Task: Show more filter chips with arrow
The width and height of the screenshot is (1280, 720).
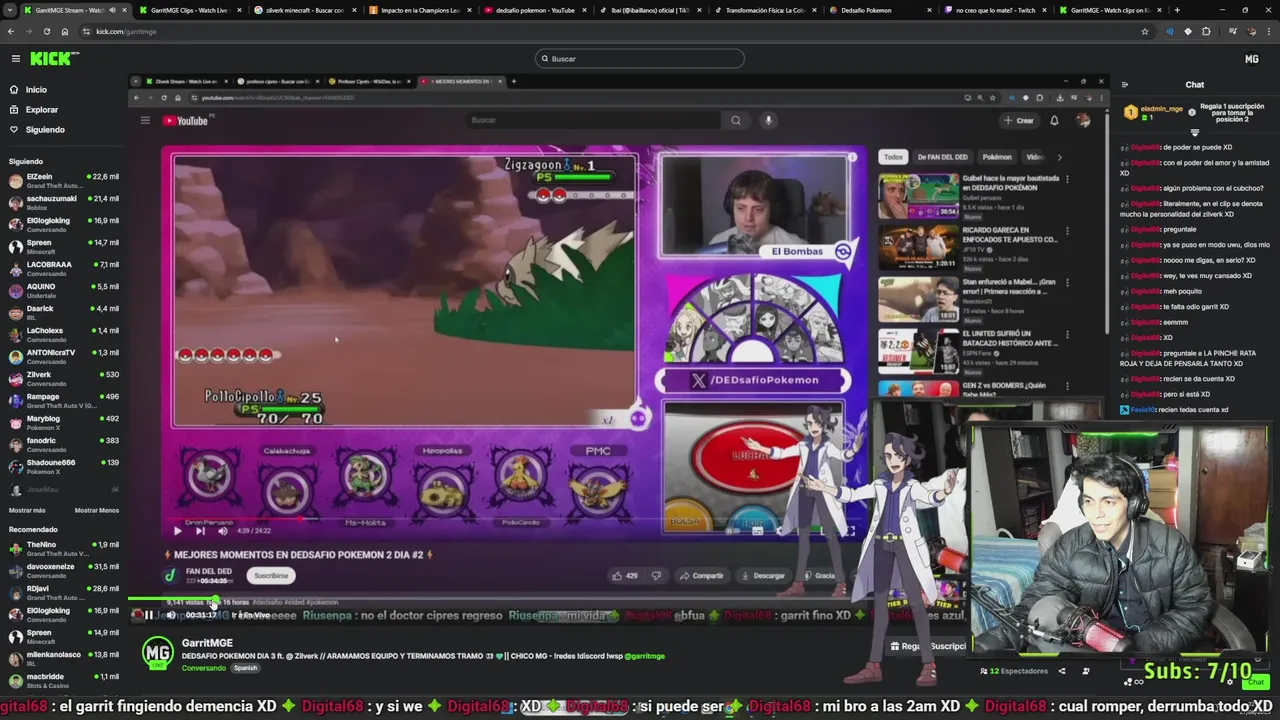Action: pos(1060,157)
